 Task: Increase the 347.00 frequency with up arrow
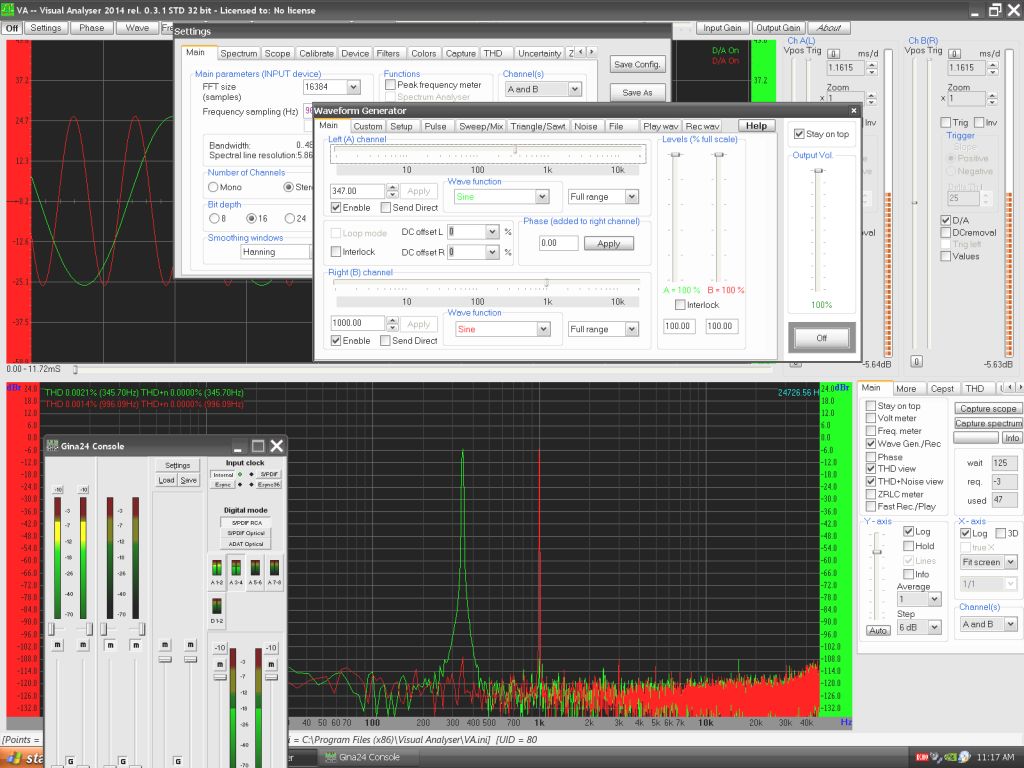pyautogui.click(x=392, y=187)
